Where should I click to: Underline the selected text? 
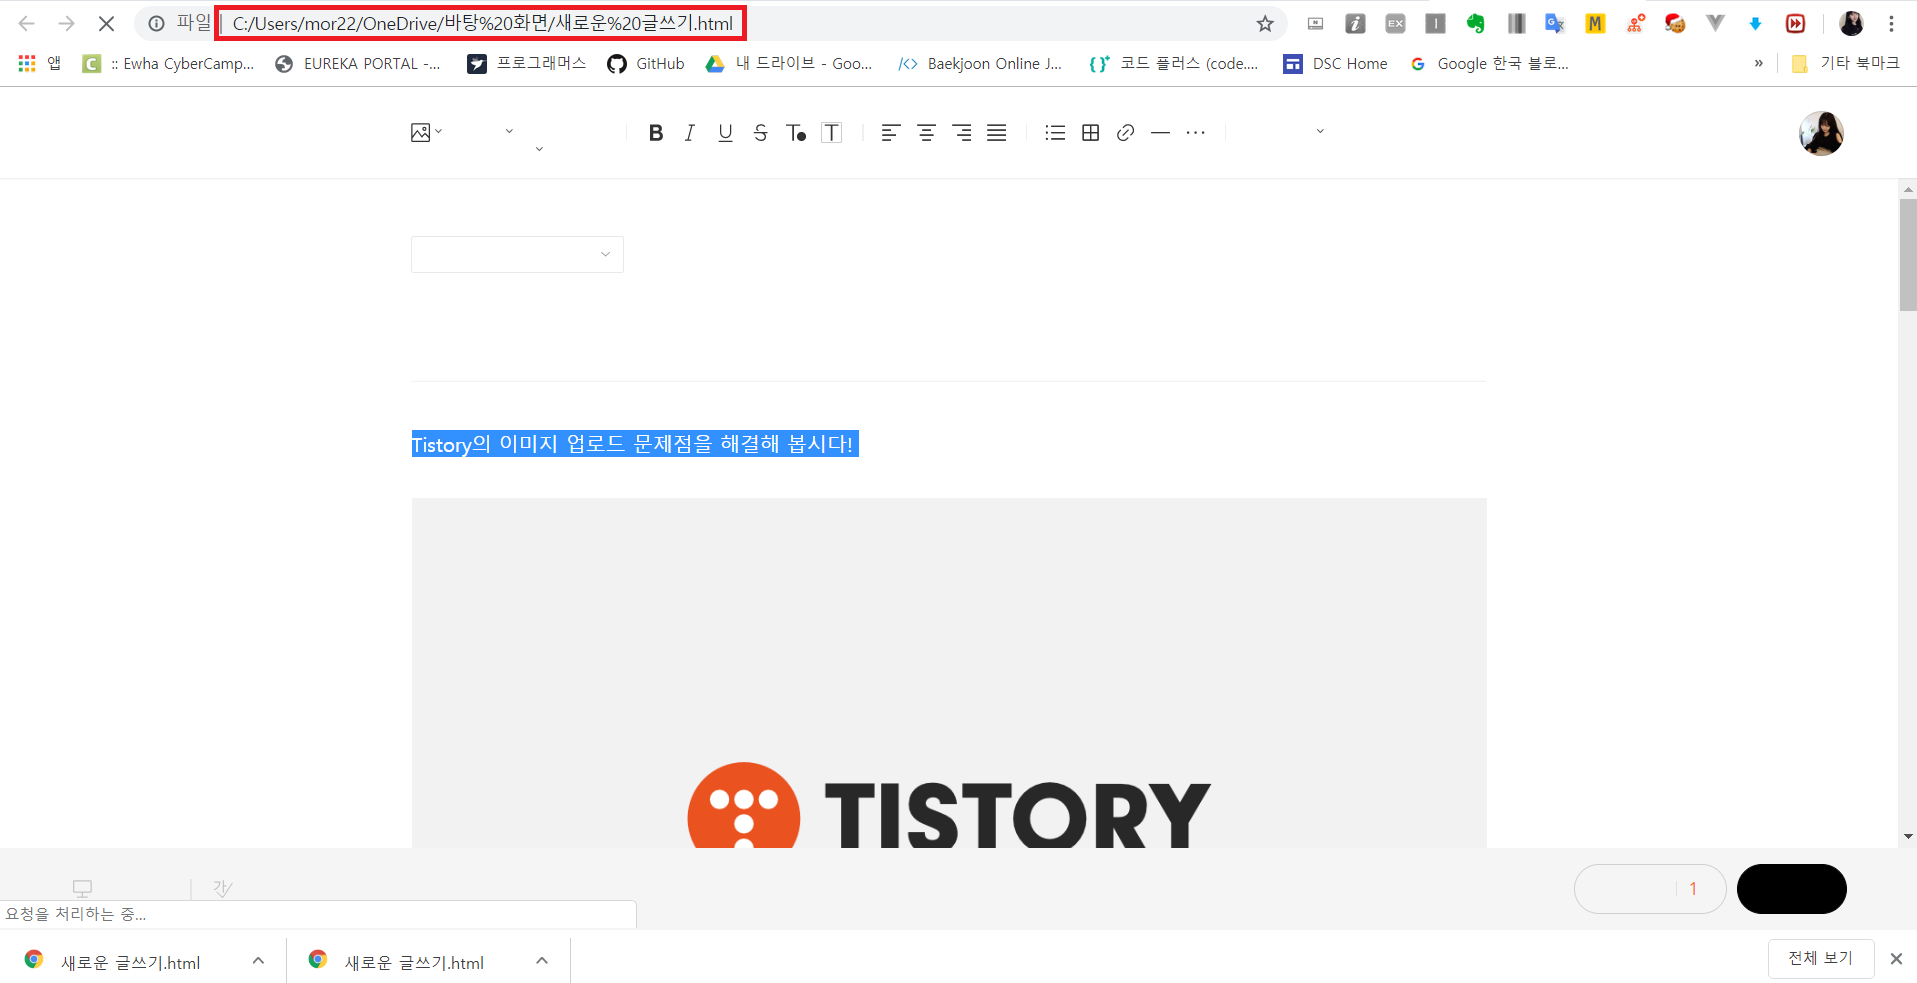click(x=725, y=133)
